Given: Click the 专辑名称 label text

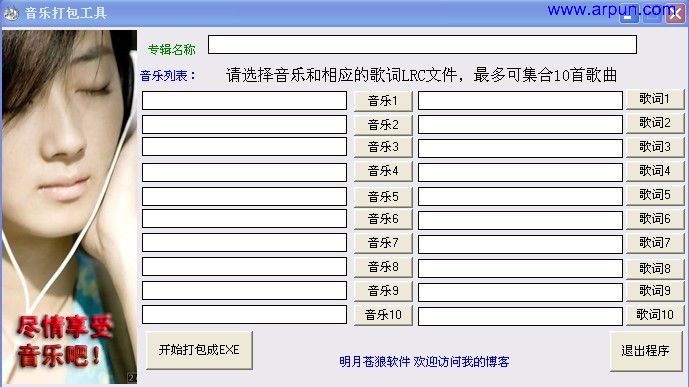Looking at the screenshot, I should [x=172, y=50].
